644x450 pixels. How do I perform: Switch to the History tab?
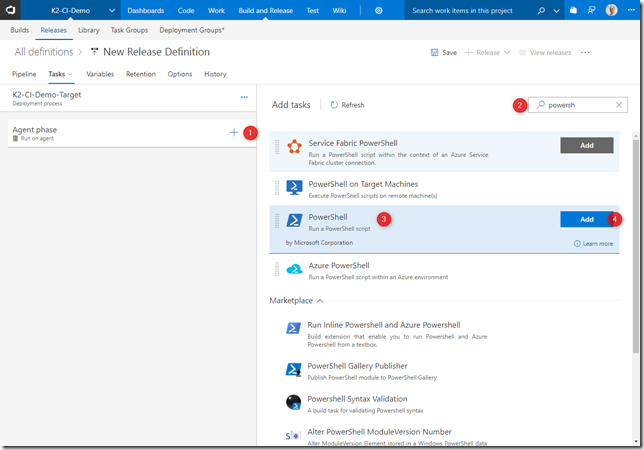[215, 74]
